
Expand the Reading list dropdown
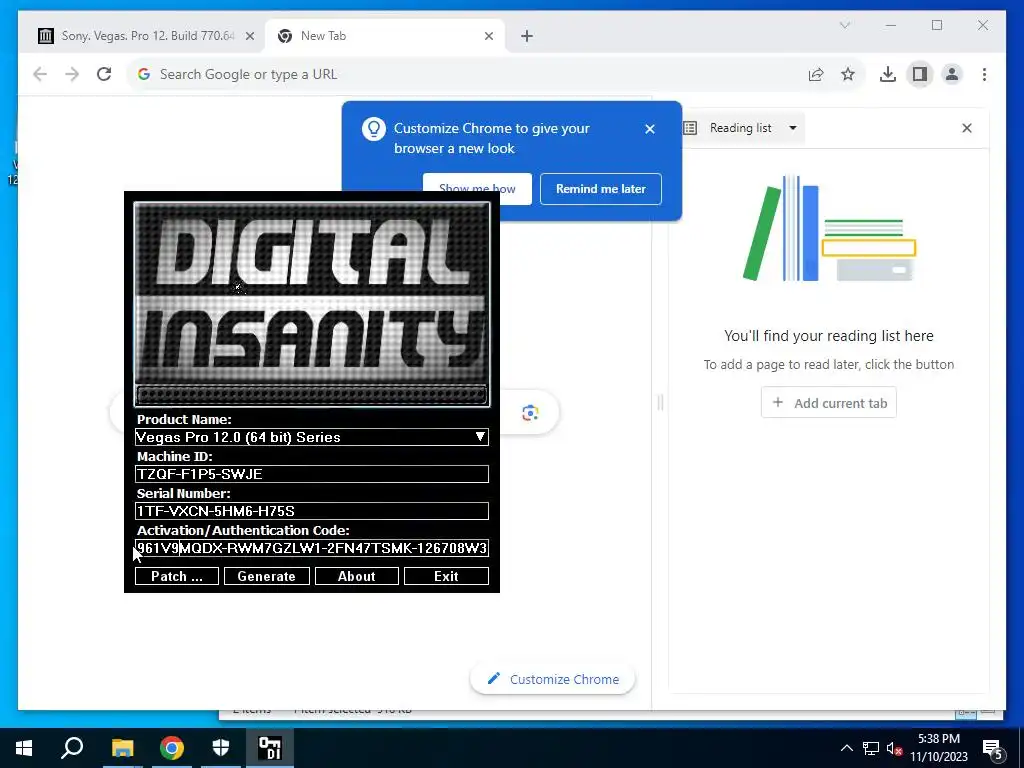coord(793,128)
